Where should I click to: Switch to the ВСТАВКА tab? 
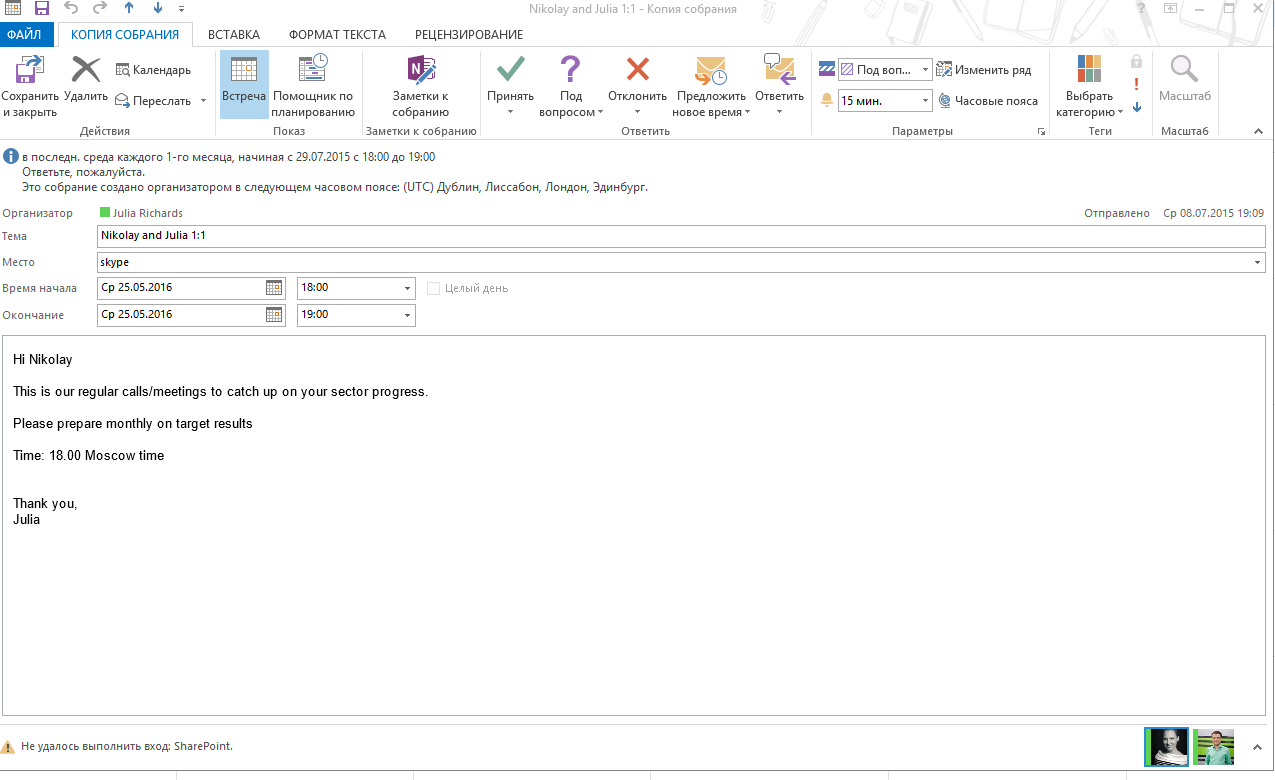point(234,34)
